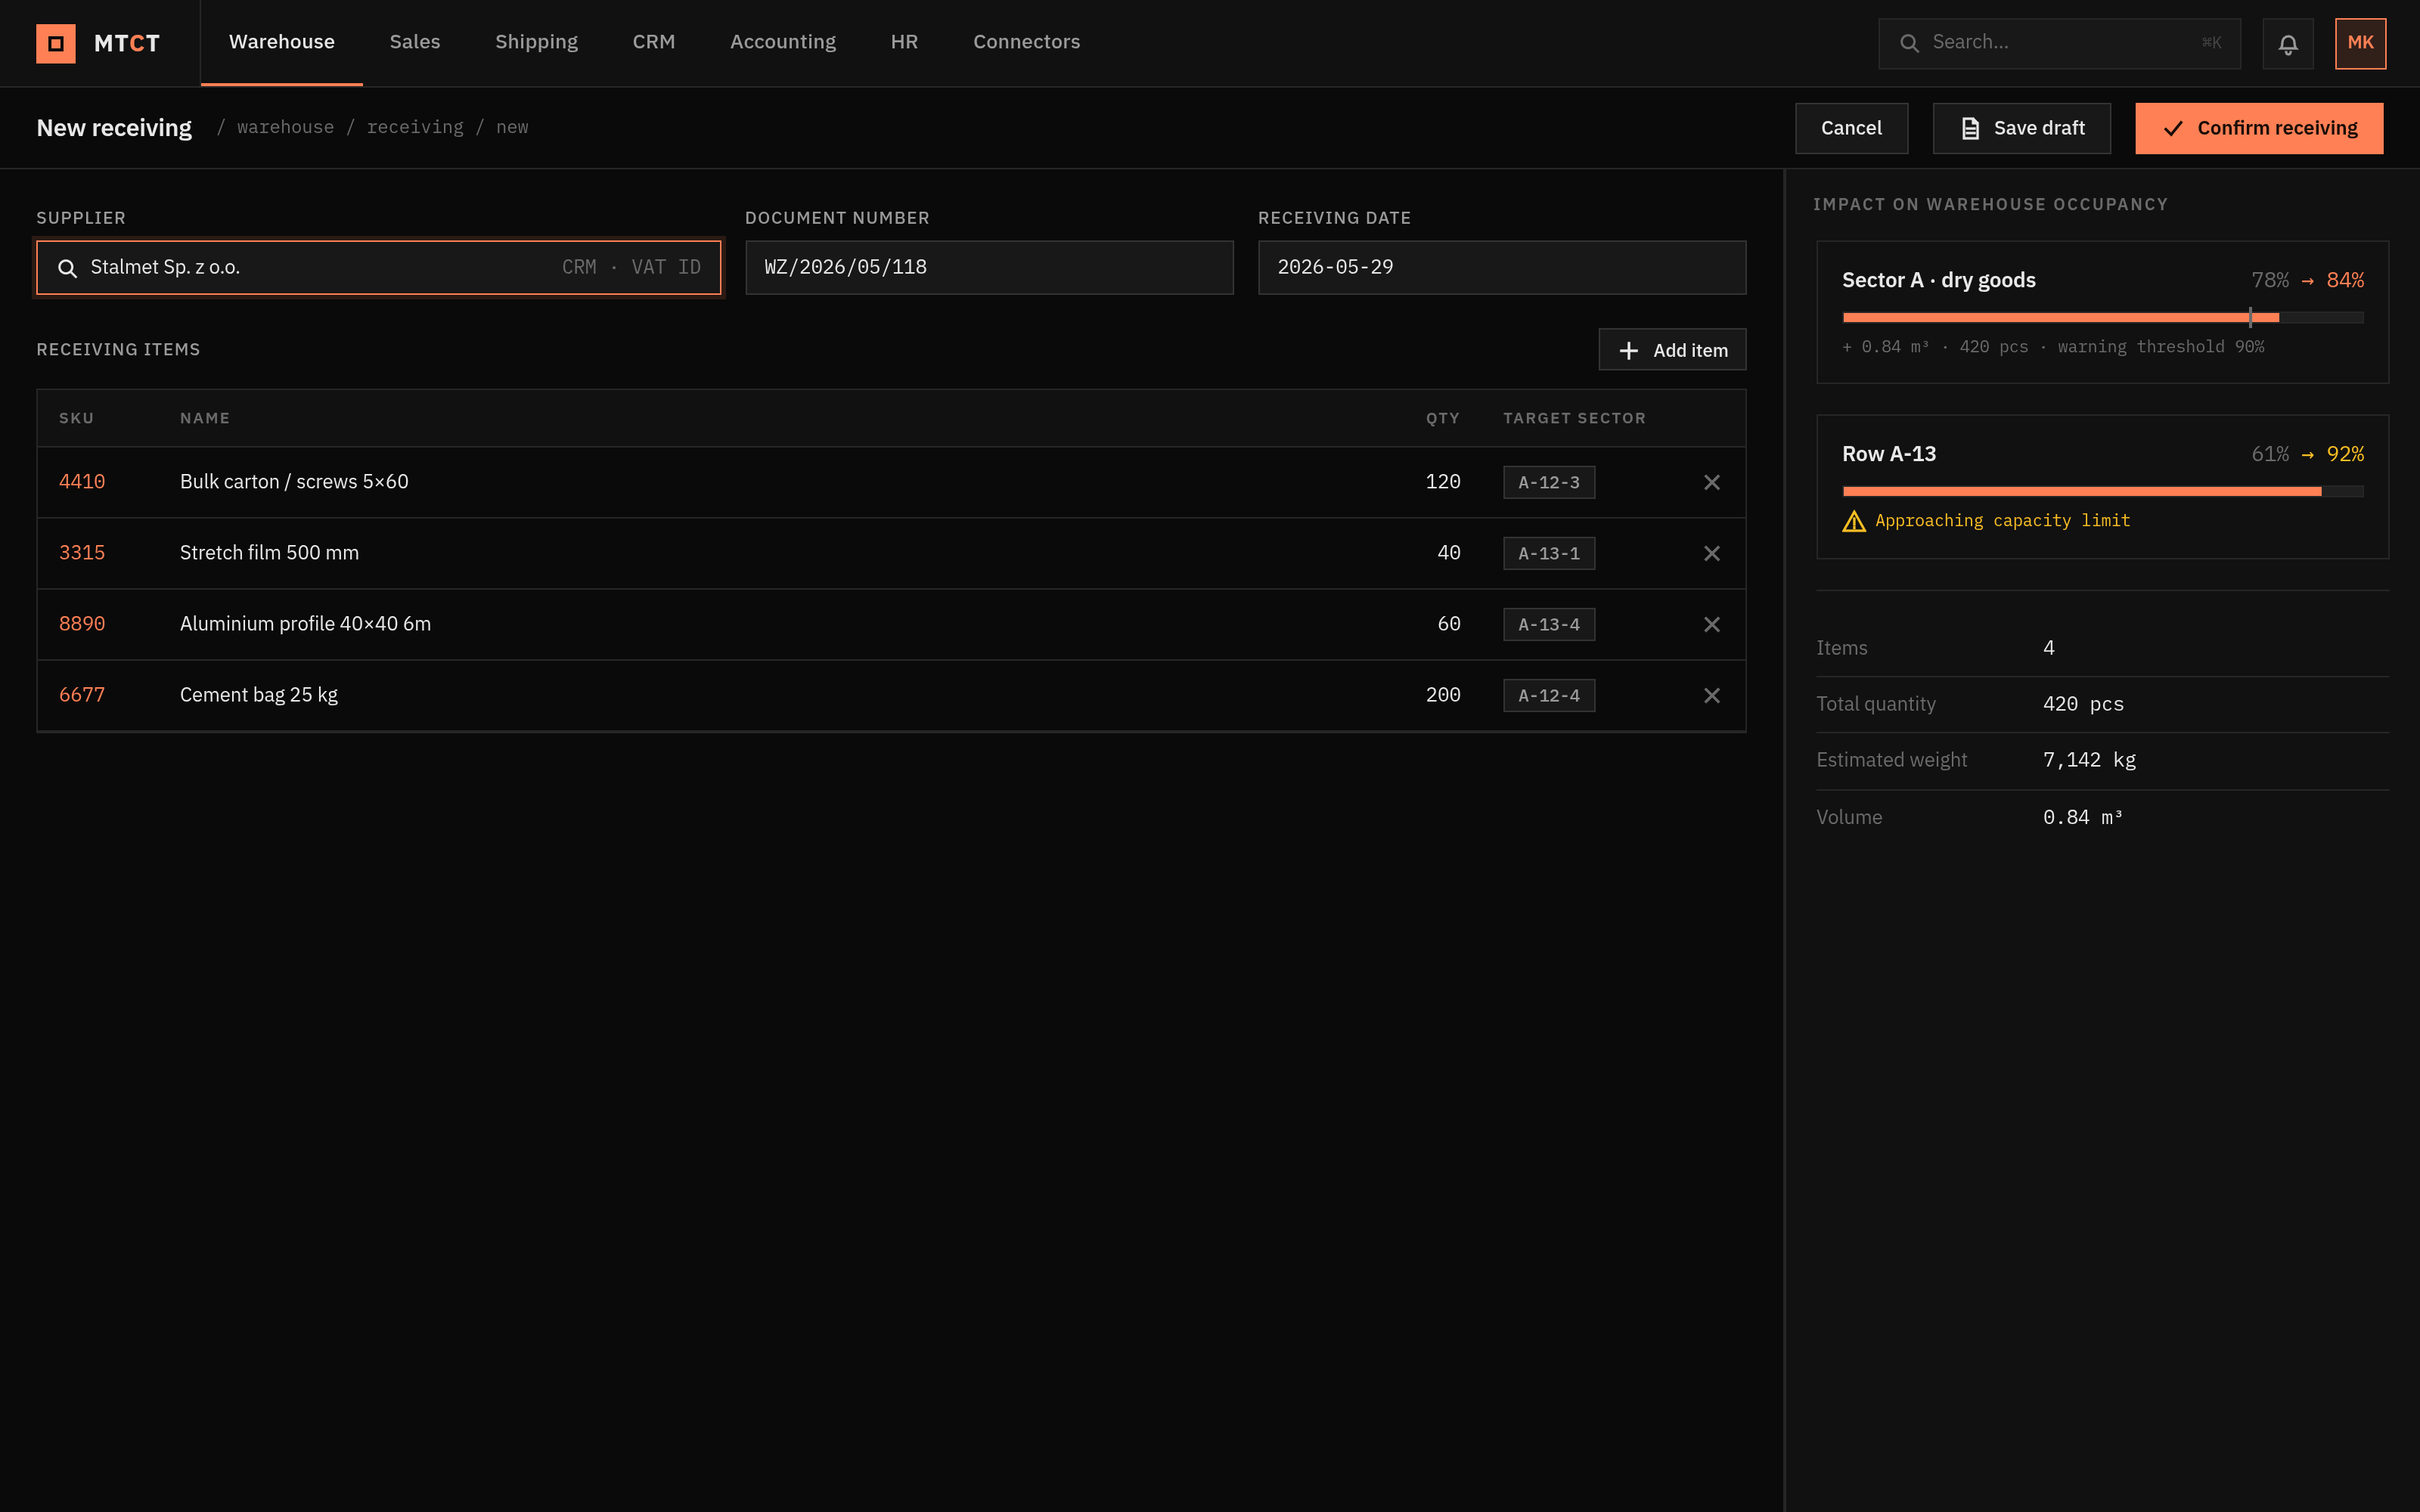Click the warehouse breadcrumb link

click(285, 127)
